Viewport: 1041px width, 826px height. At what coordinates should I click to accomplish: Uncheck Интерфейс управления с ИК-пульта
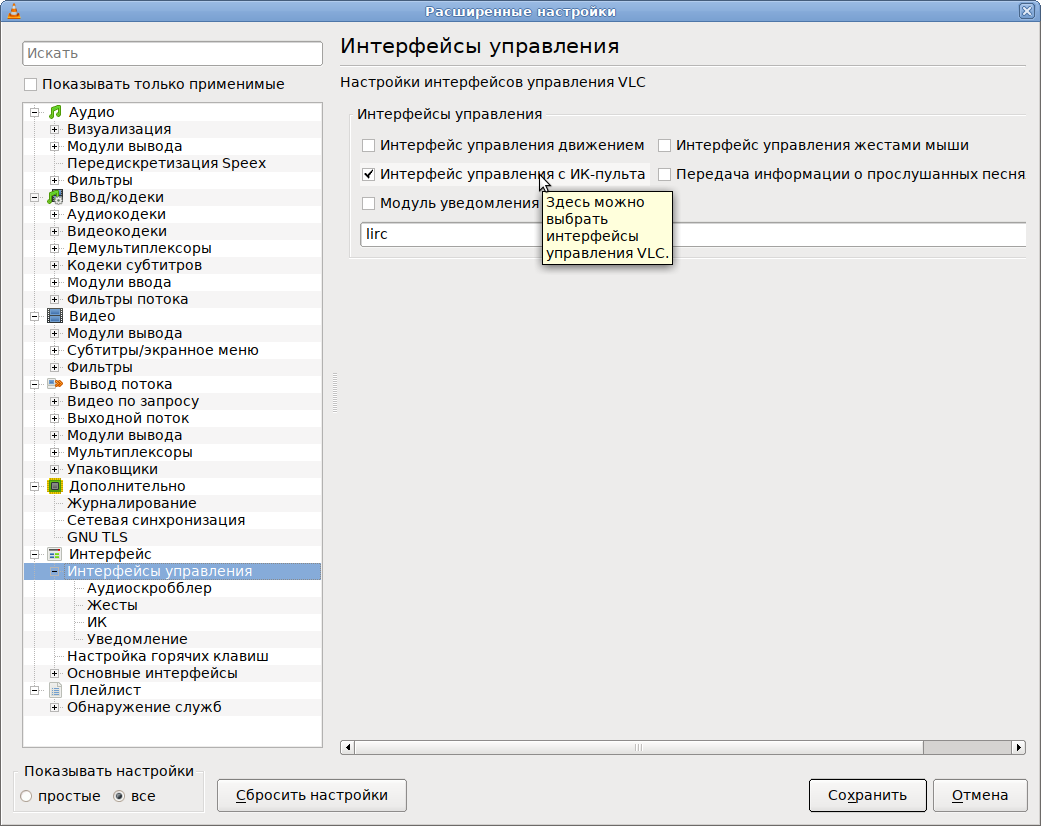click(x=368, y=175)
